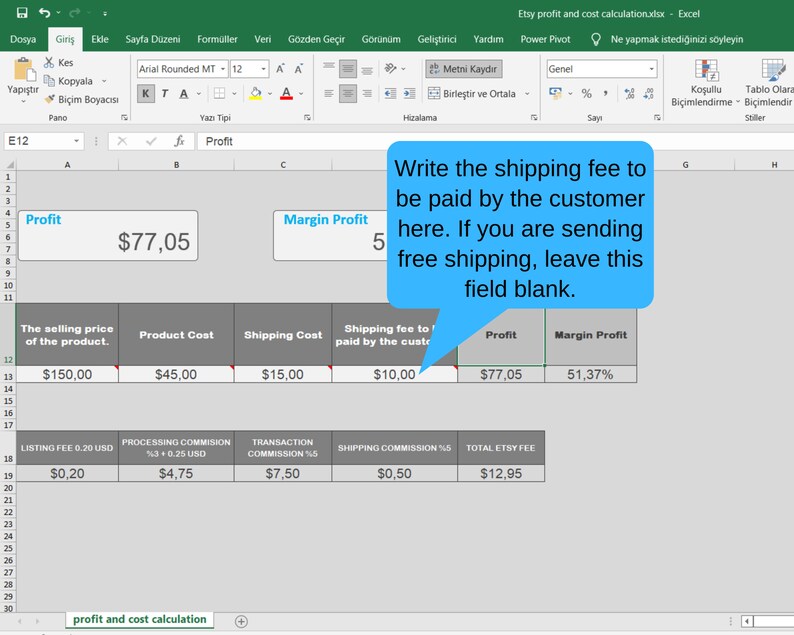Open Yazı Tipi dialog launcher
This screenshot has width=794, height=635.
(307, 117)
